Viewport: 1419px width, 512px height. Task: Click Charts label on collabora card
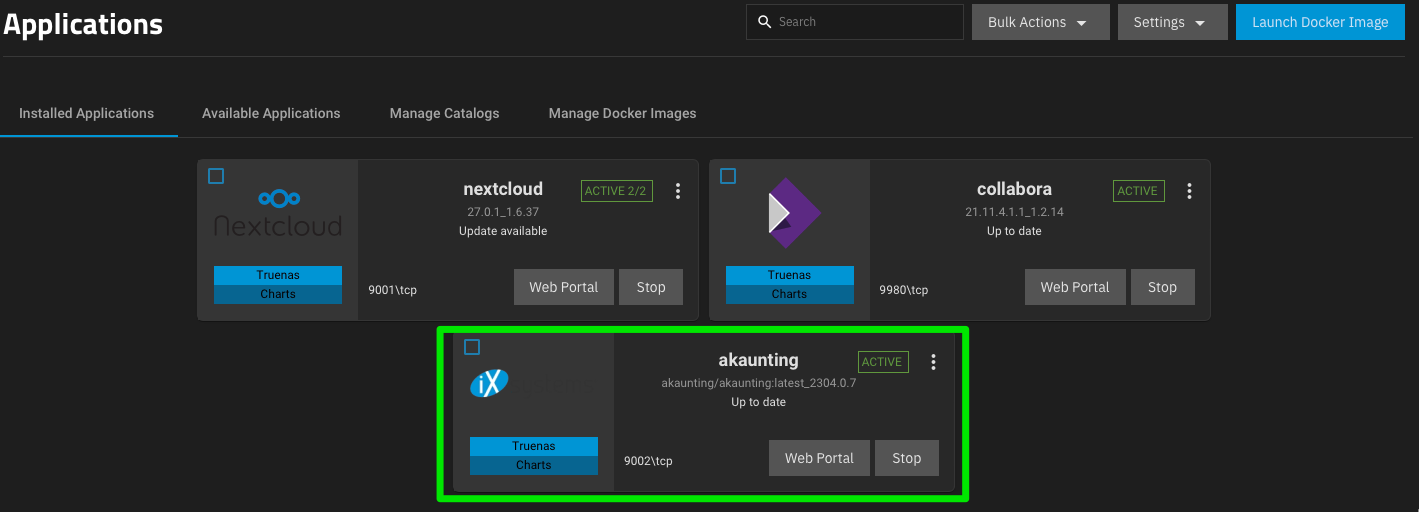pyautogui.click(x=790, y=294)
